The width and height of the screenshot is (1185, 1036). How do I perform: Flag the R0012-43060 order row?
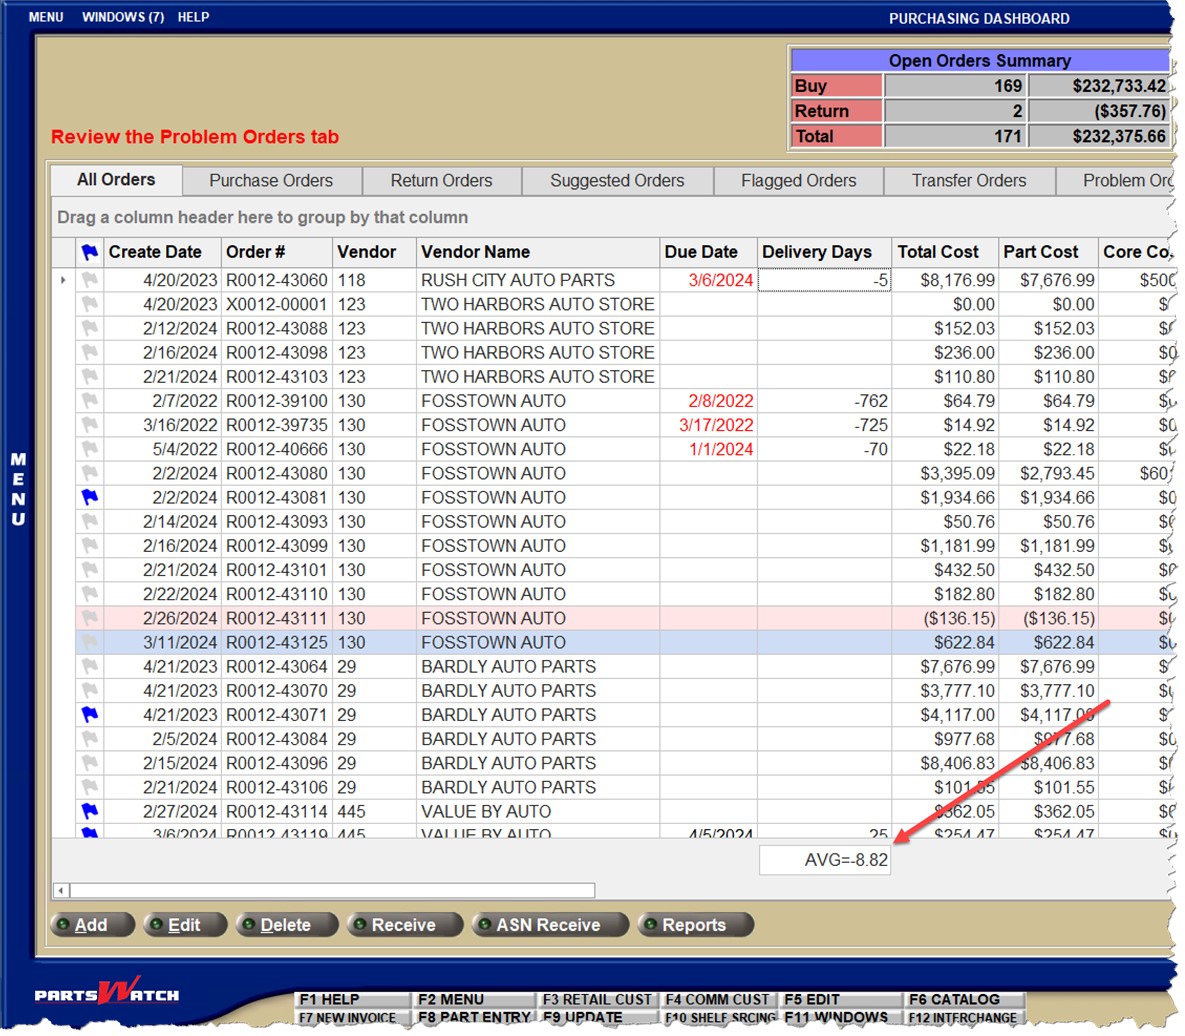point(90,280)
